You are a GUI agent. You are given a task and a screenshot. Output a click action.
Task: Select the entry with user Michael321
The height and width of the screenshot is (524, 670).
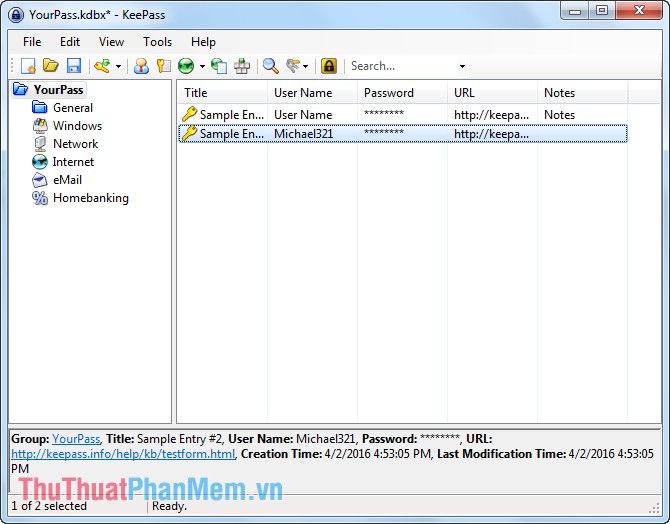(403, 134)
